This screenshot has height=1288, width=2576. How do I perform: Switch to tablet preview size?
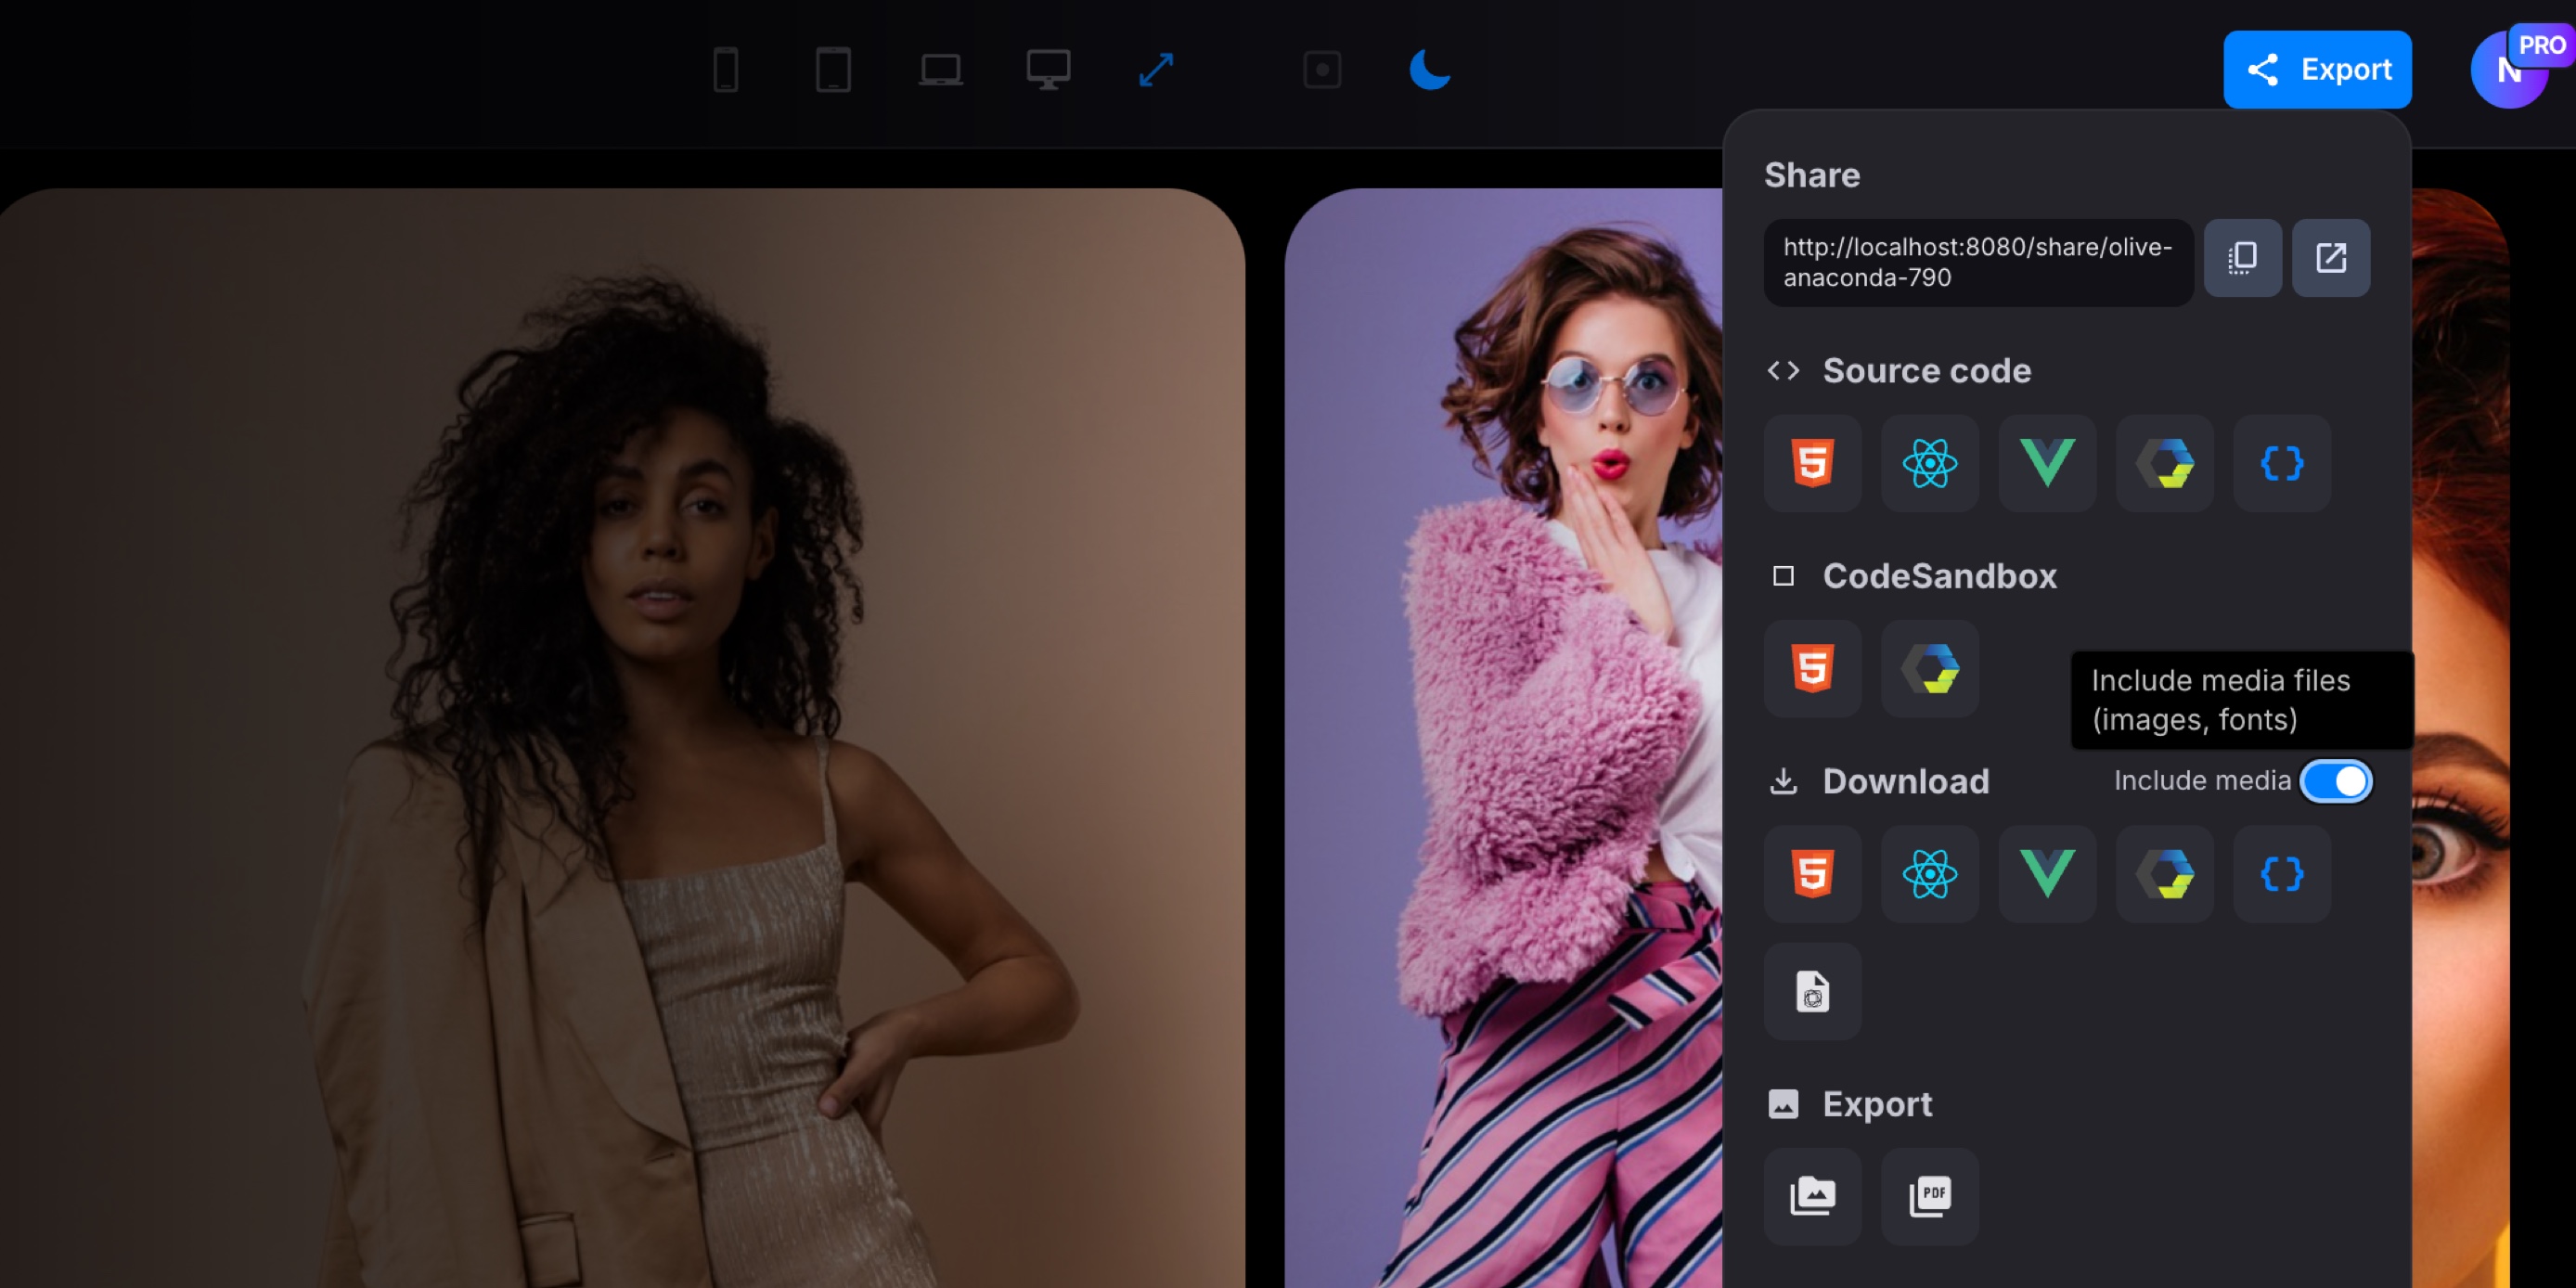pyautogui.click(x=833, y=70)
